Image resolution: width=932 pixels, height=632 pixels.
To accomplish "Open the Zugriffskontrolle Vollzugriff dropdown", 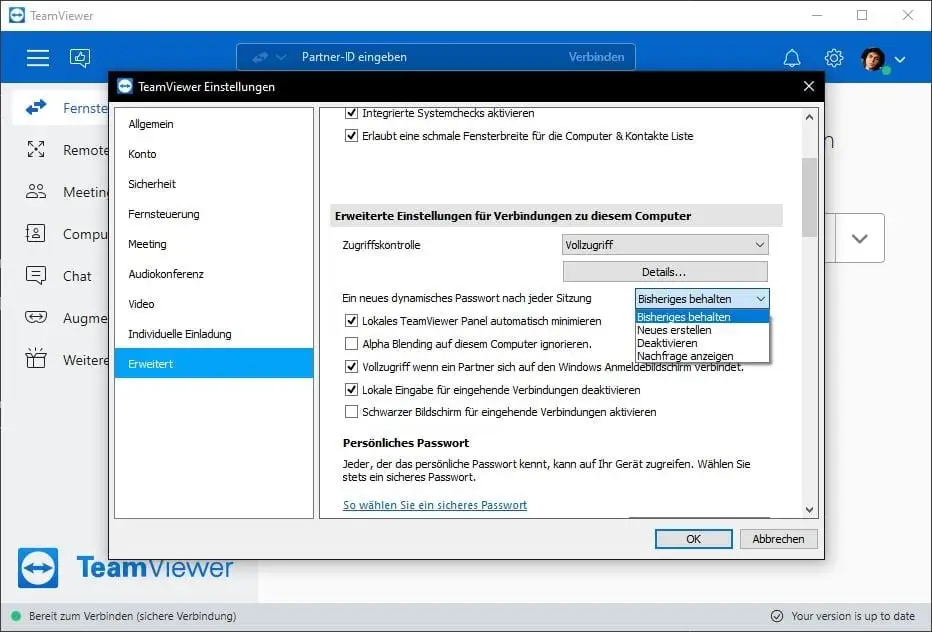I will [665, 244].
